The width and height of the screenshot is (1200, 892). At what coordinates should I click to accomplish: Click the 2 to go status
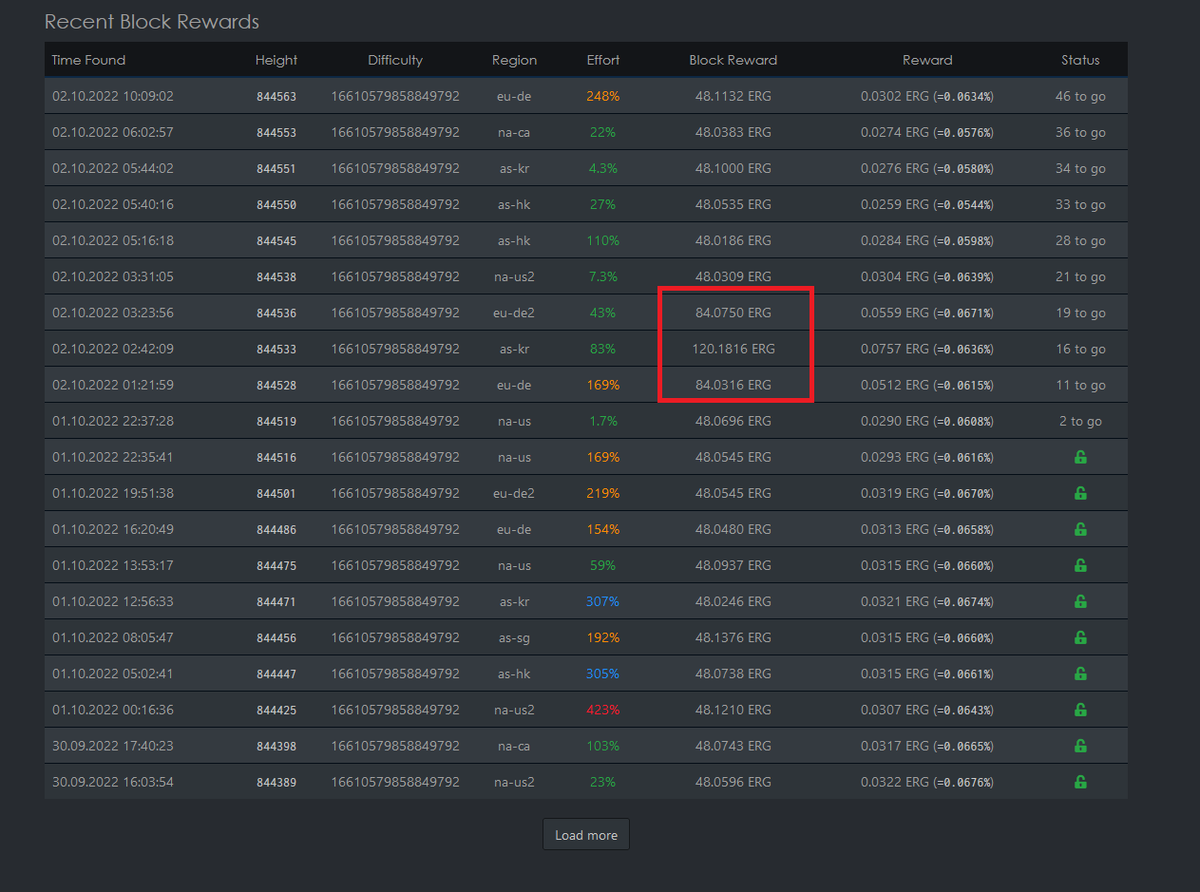[1080, 421]
